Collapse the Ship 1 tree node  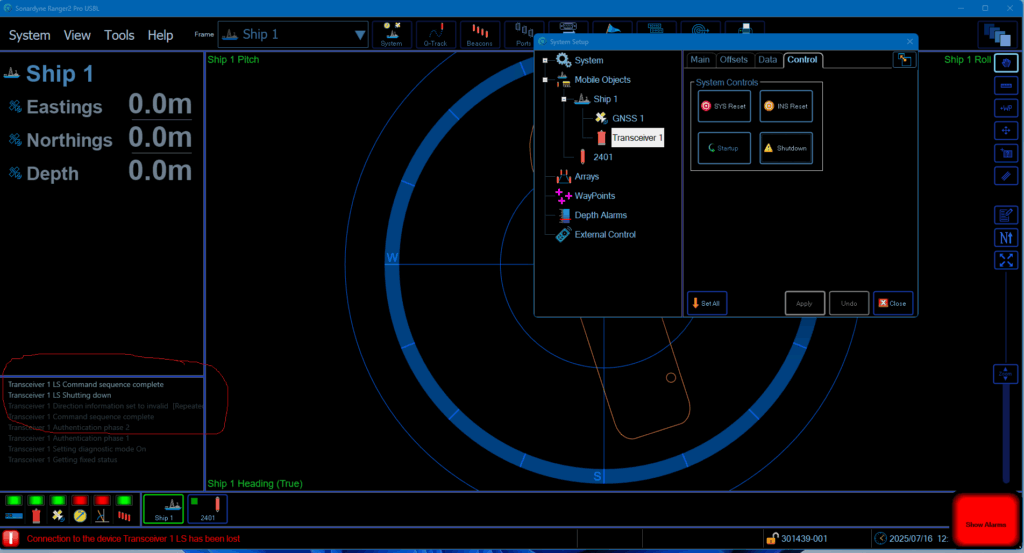[564, 99]
